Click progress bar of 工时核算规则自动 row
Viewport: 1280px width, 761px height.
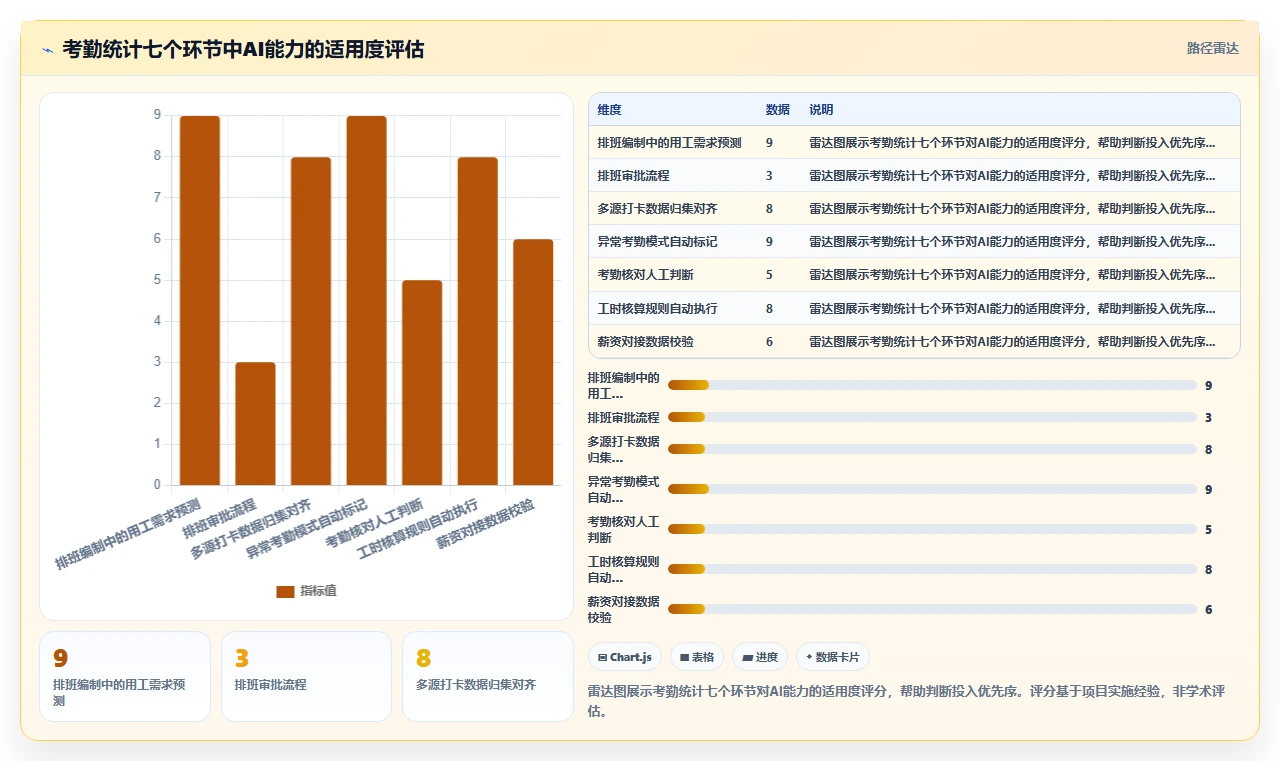tap(932, 569)
